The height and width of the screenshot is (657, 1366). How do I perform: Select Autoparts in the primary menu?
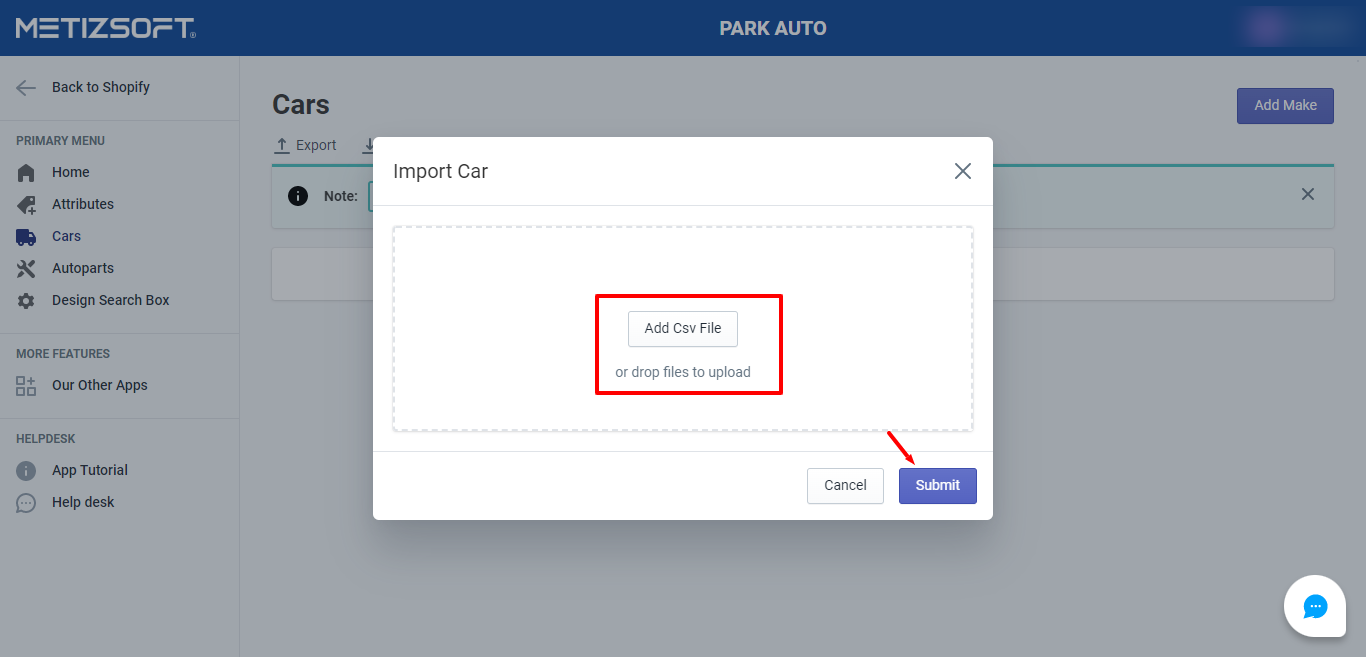pos(83,268)
